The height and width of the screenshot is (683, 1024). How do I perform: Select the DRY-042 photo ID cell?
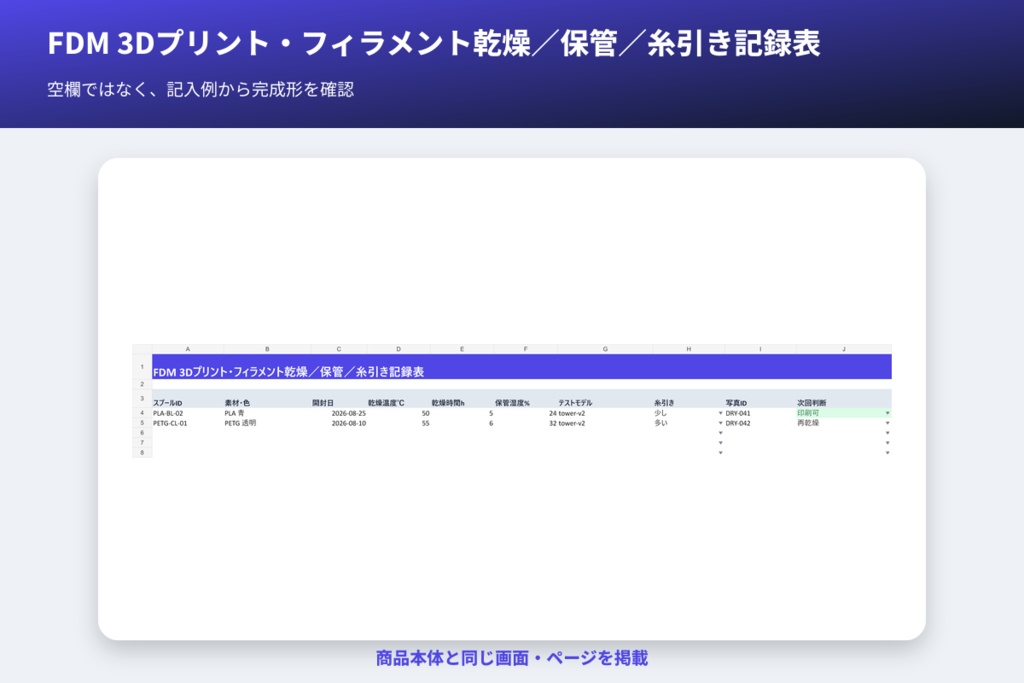760,423
